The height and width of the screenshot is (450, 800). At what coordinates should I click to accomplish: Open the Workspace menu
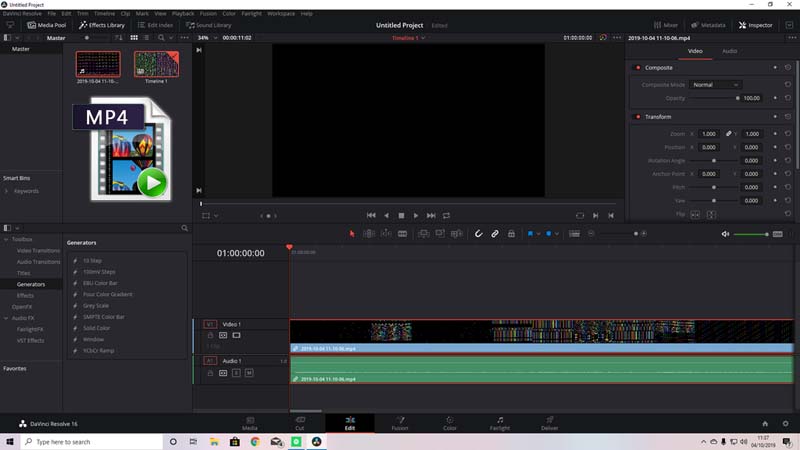pos(281,14)
